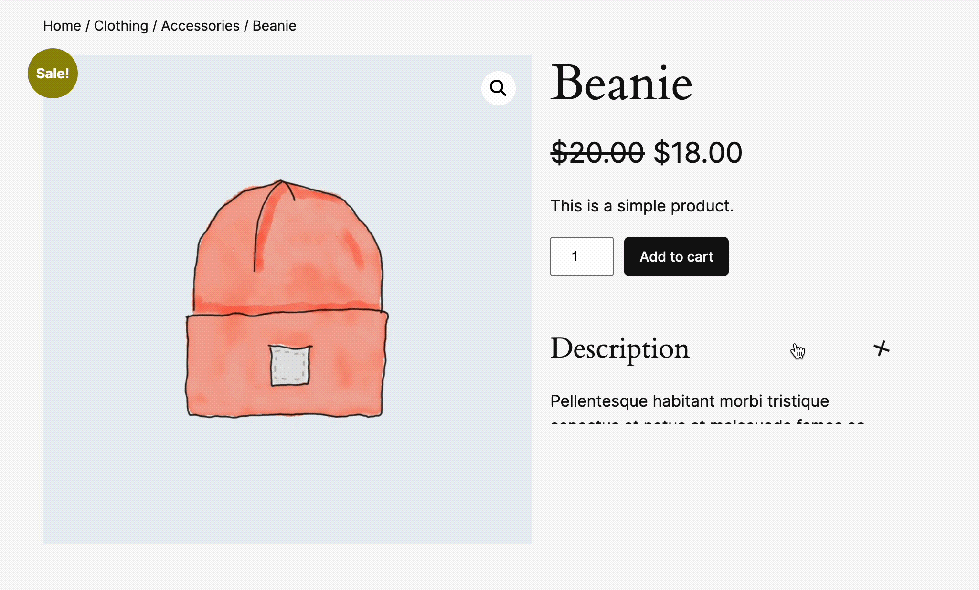Click the 'This is a simple product' text

642,206
